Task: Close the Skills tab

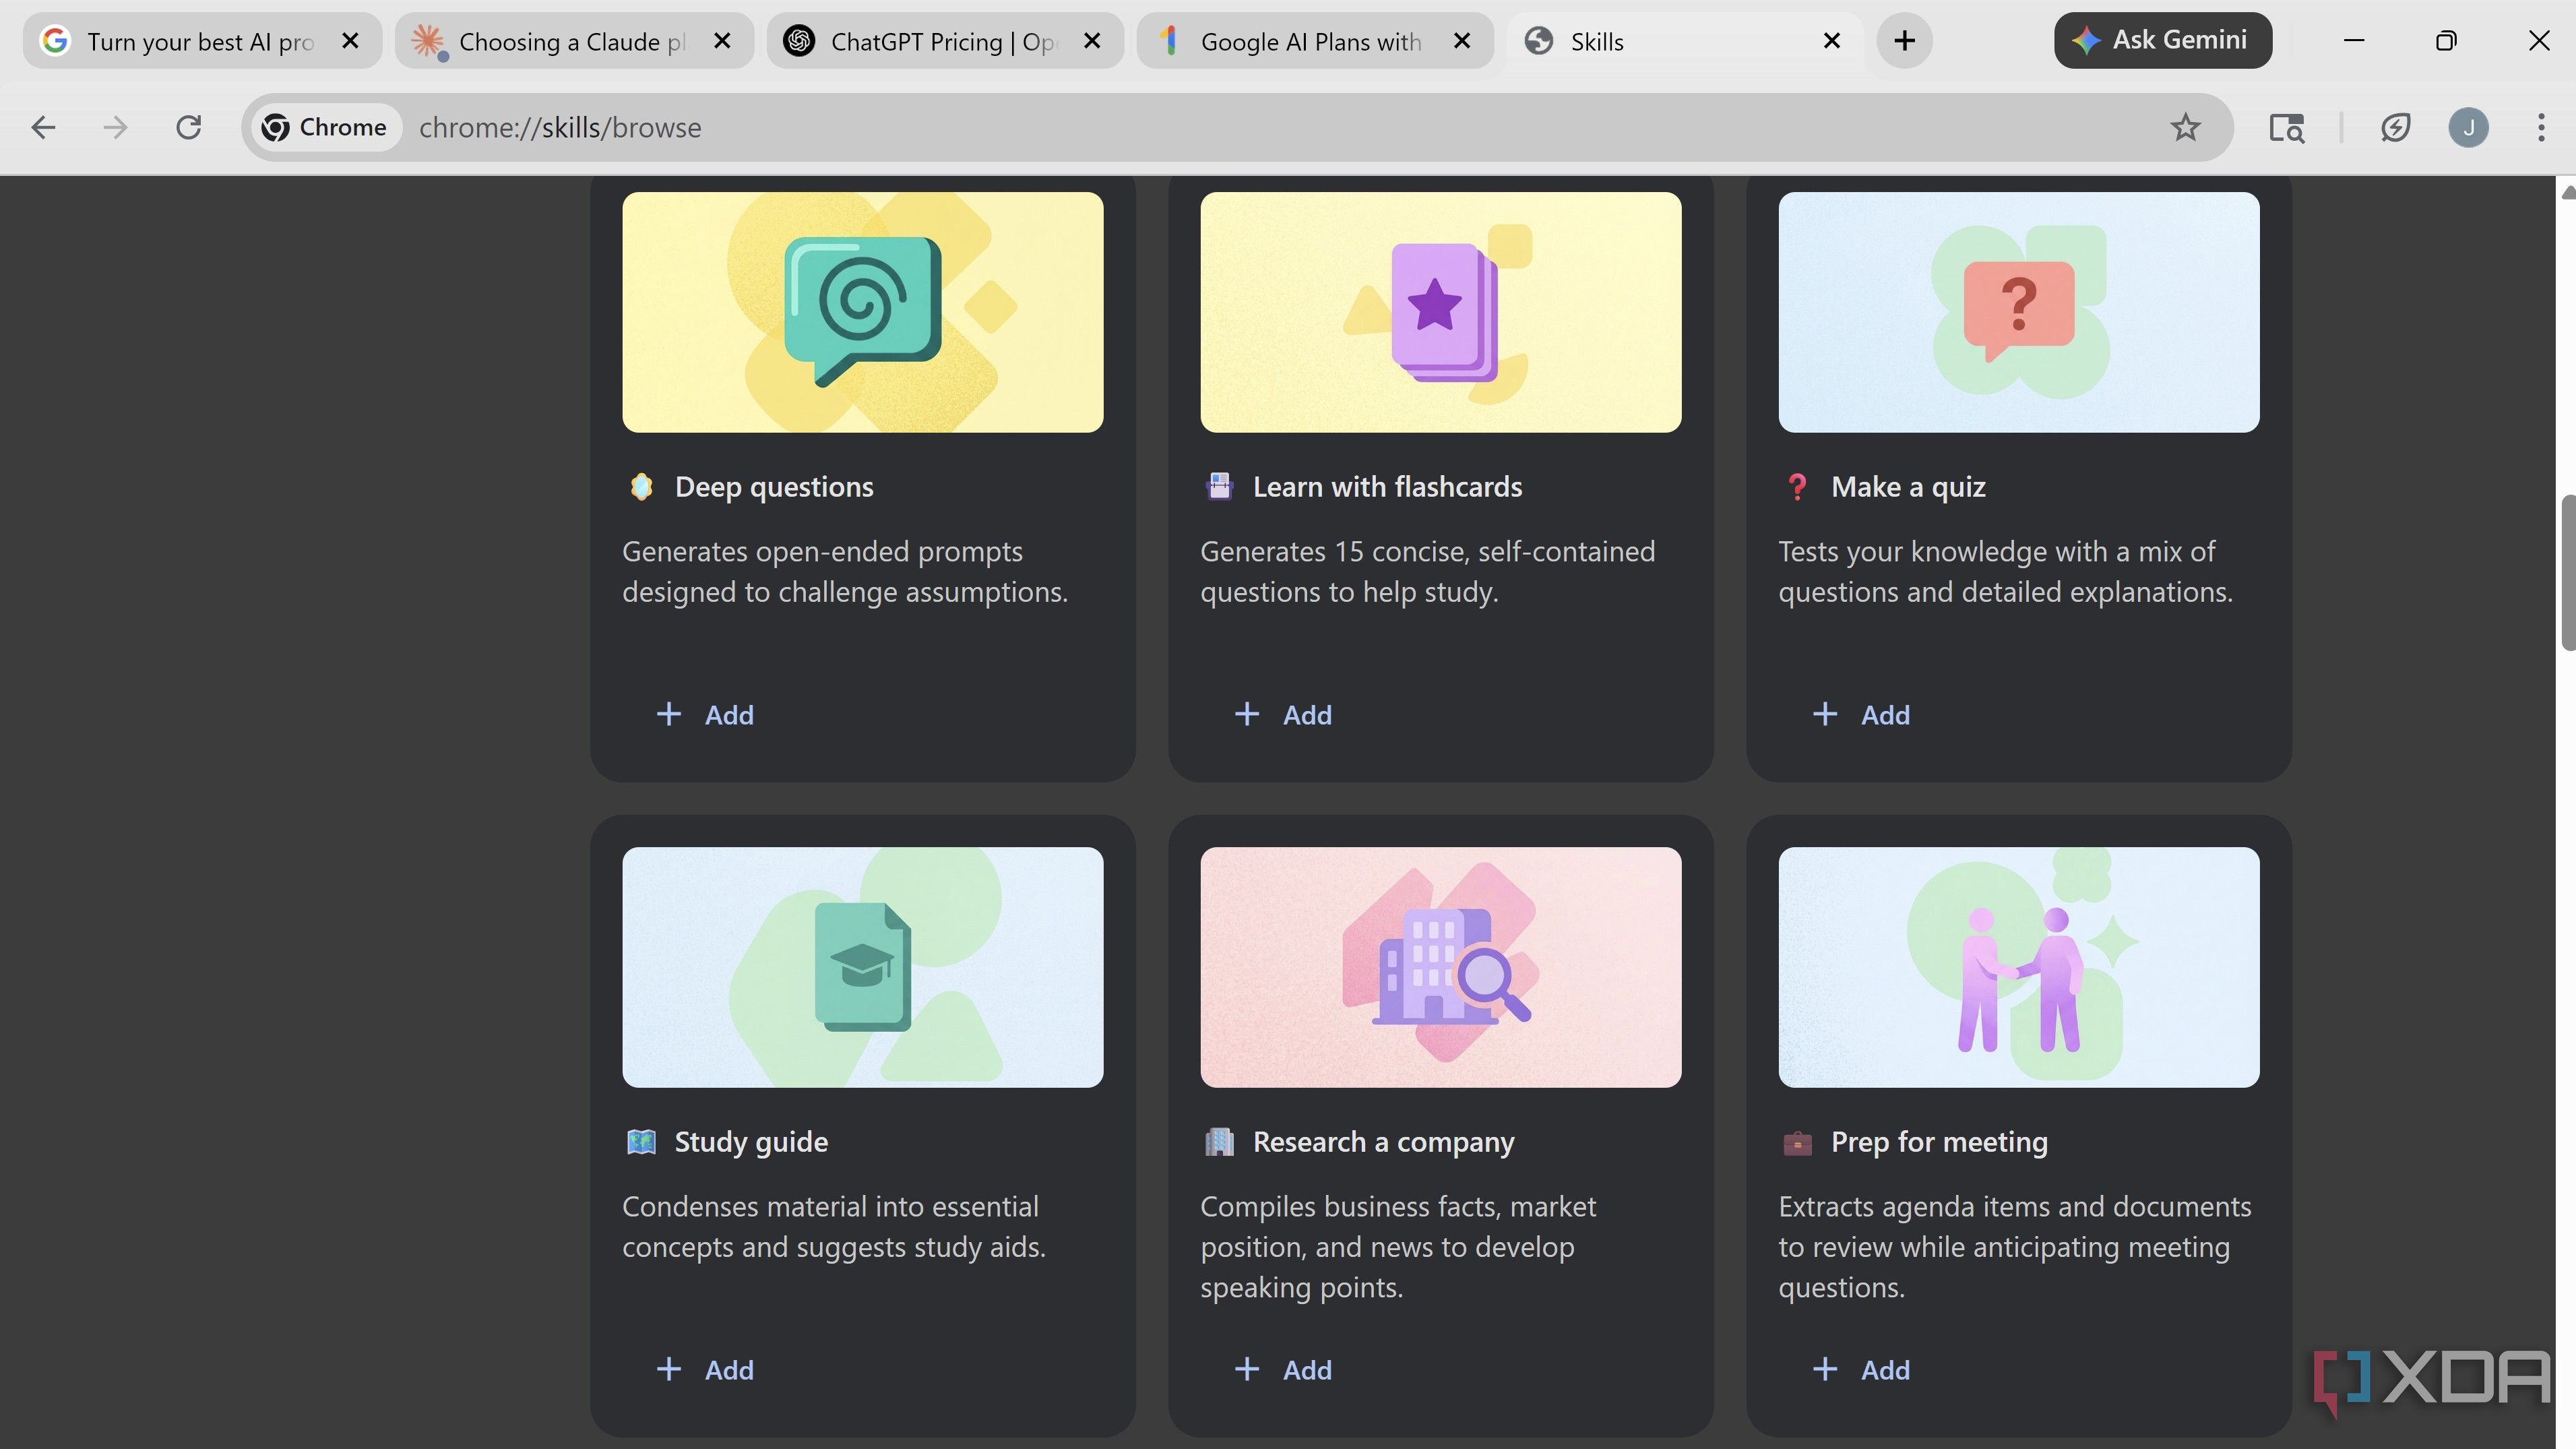Action: (1832, 41)
